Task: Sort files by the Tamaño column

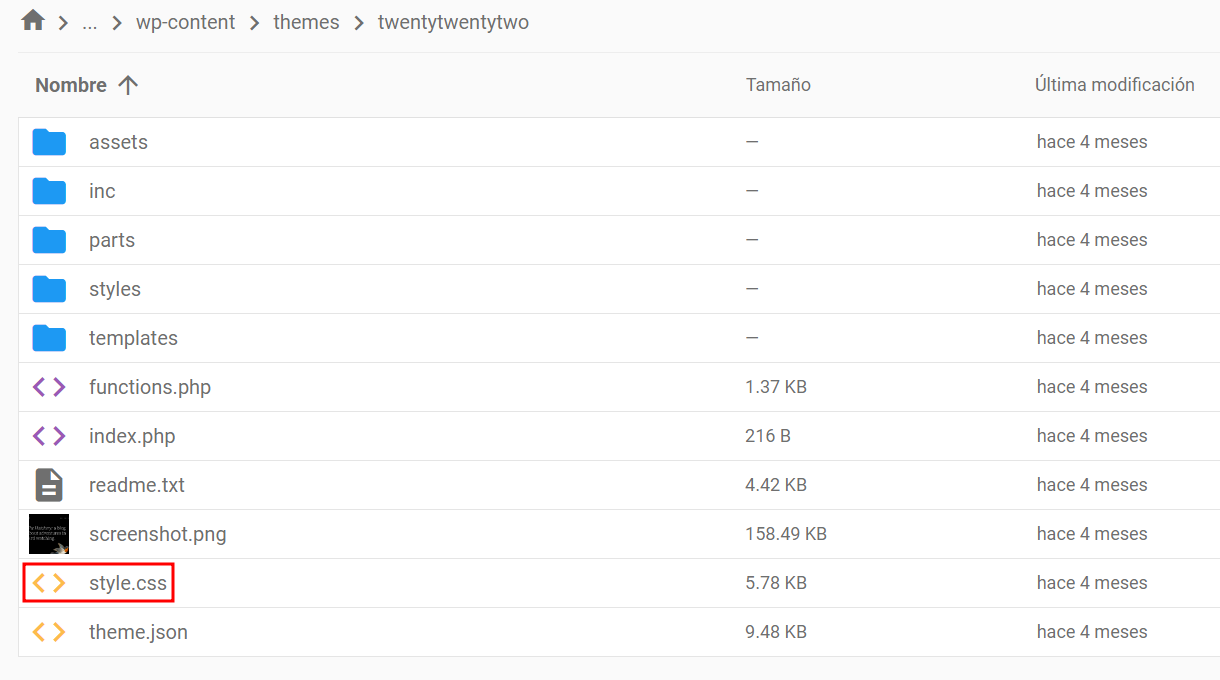Action: coord(778,85)
